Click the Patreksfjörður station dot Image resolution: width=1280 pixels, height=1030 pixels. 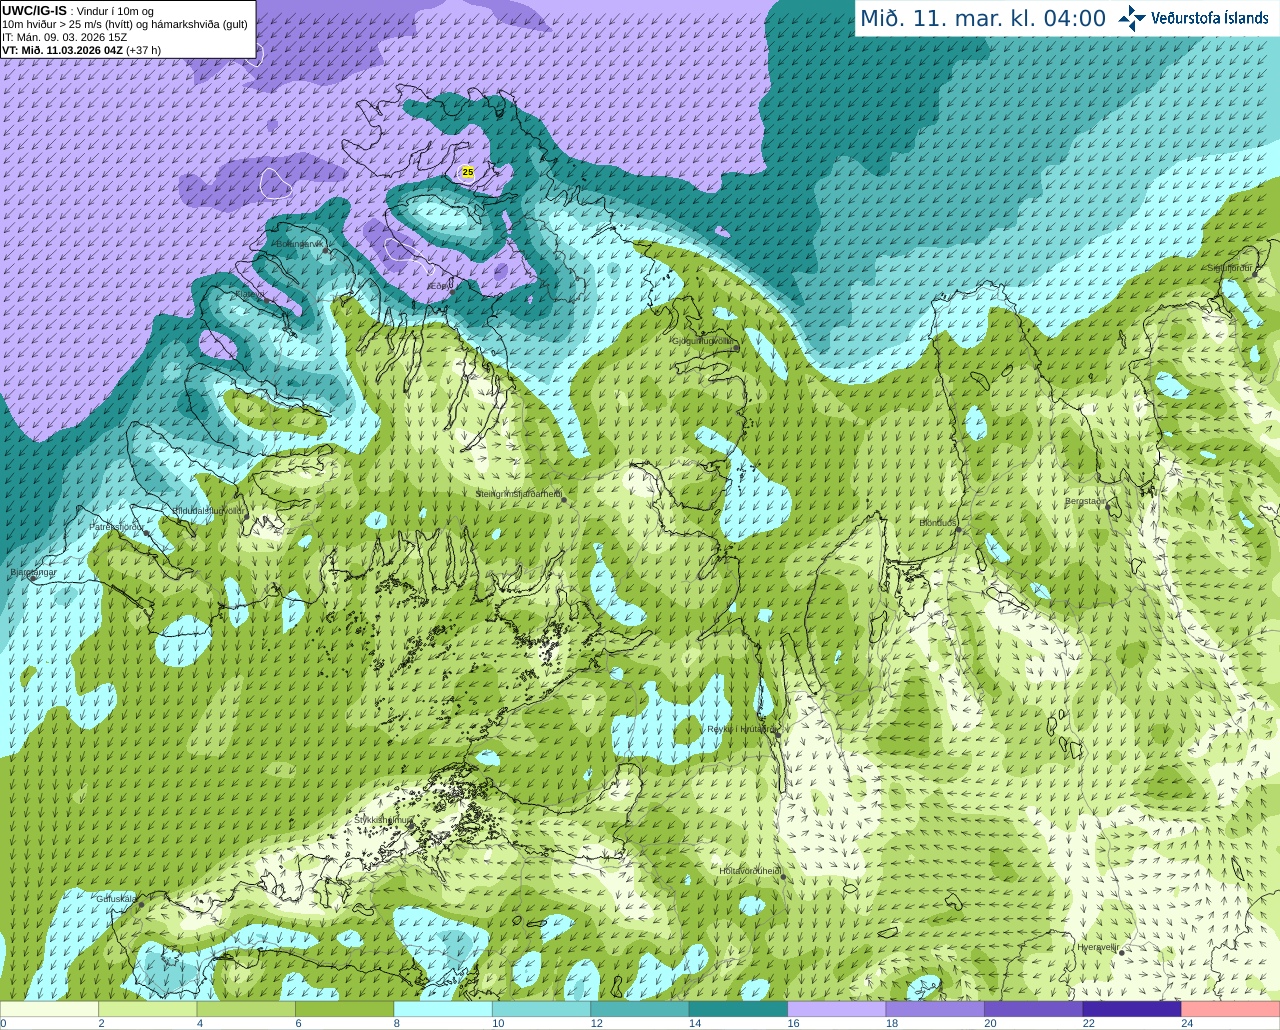[x=147, y=533]
